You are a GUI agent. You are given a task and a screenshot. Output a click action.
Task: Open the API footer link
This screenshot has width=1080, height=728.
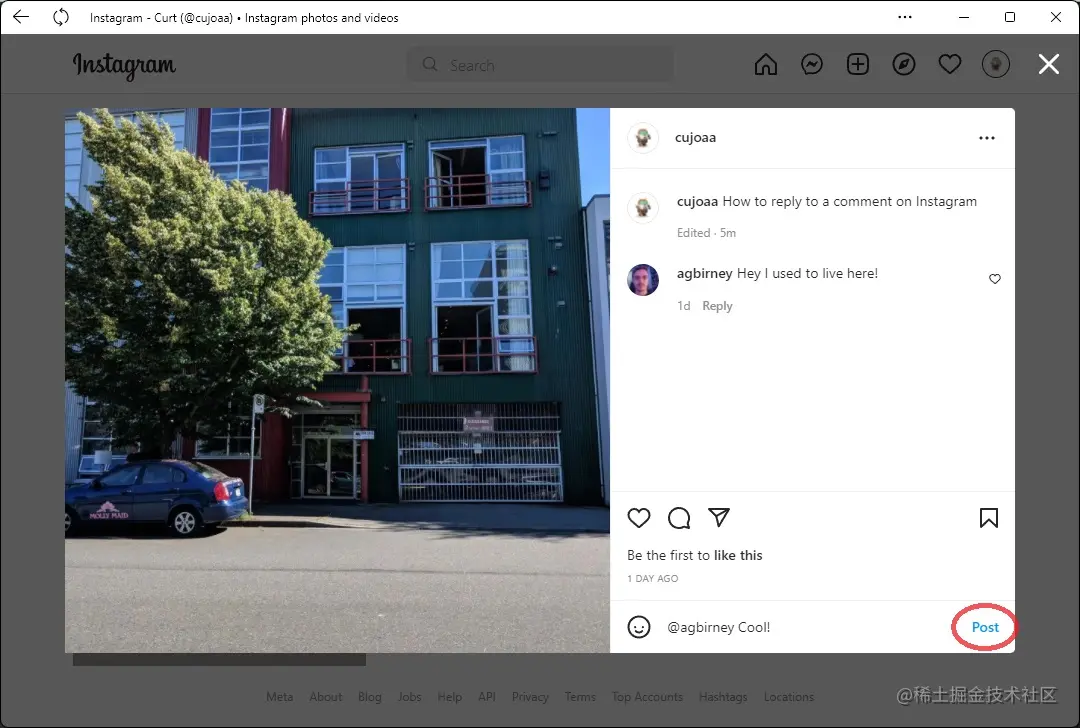click(487, 697)
